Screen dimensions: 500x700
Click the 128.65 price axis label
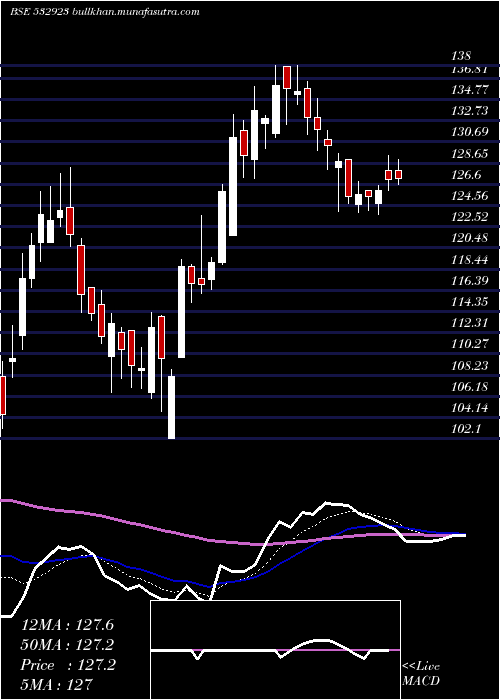(470, 154)
